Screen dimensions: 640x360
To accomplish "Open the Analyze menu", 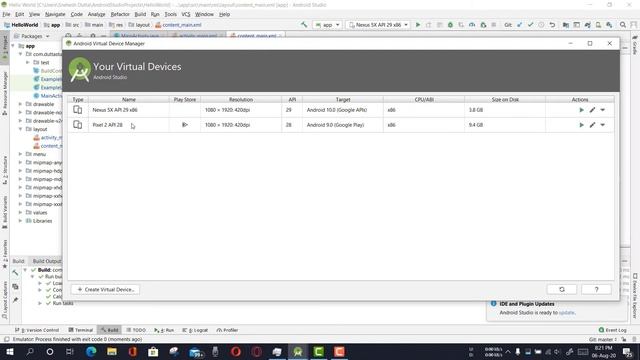I will (x=96, y=14).
